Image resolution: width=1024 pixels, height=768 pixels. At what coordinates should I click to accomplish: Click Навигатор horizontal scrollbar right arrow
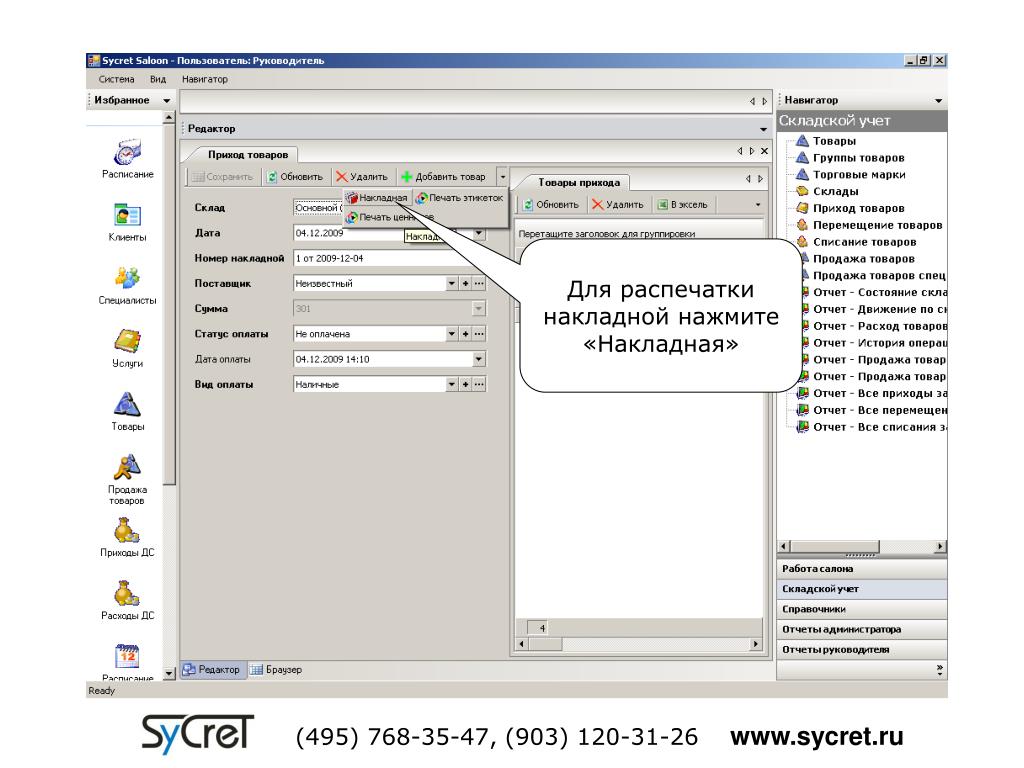tap(940, 547)
